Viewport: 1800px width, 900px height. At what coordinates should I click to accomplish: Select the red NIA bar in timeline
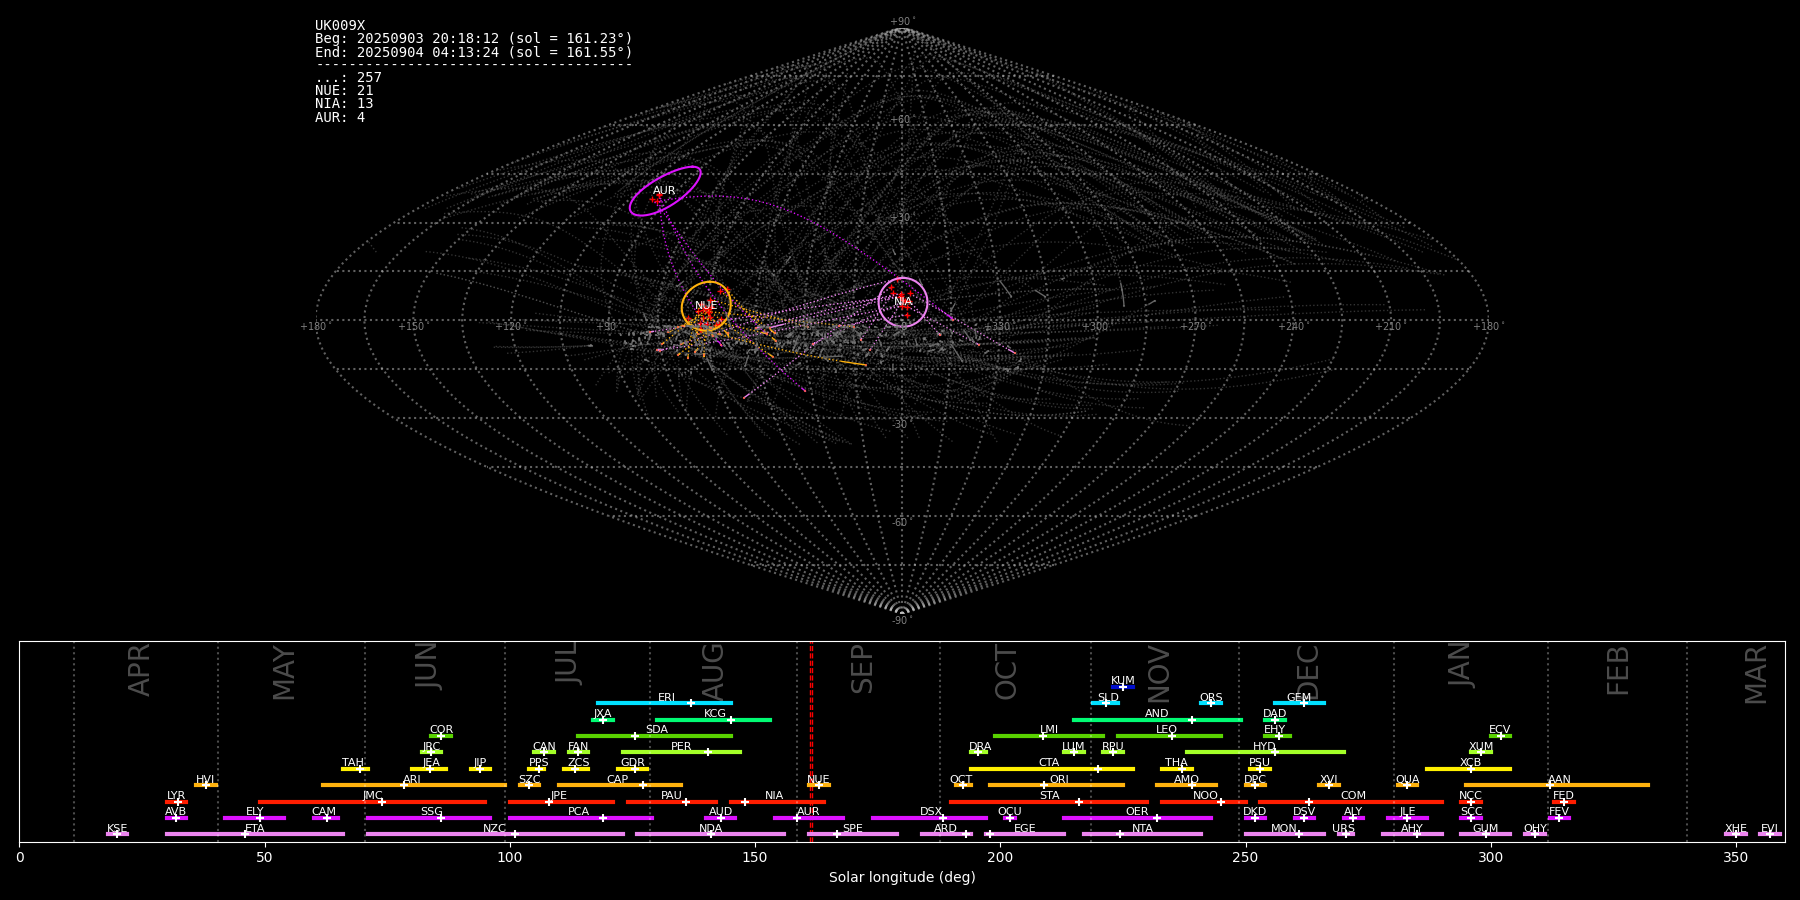point(777,802)
